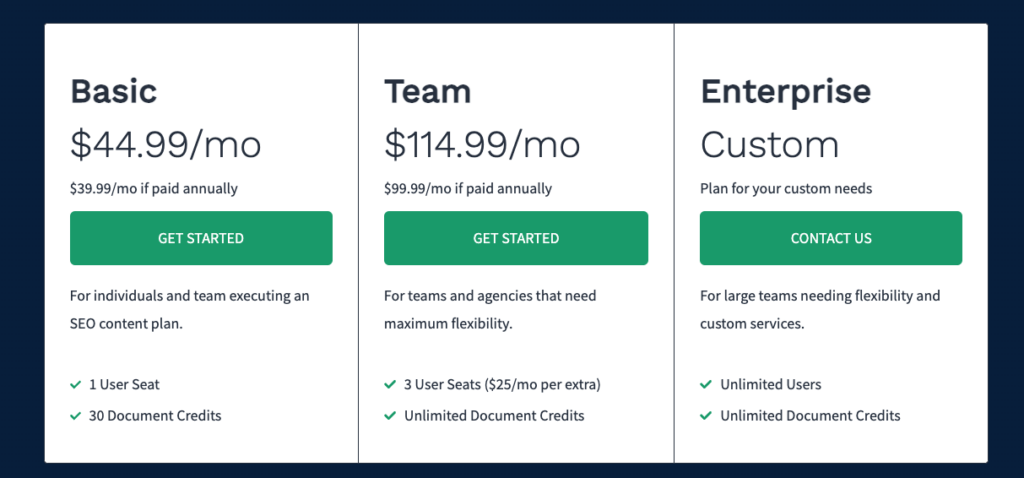The height and width of the screenshot is (478, 1024).
Task: Click checkmark icon beside 1 User Seat
Action: coord(76,385)
